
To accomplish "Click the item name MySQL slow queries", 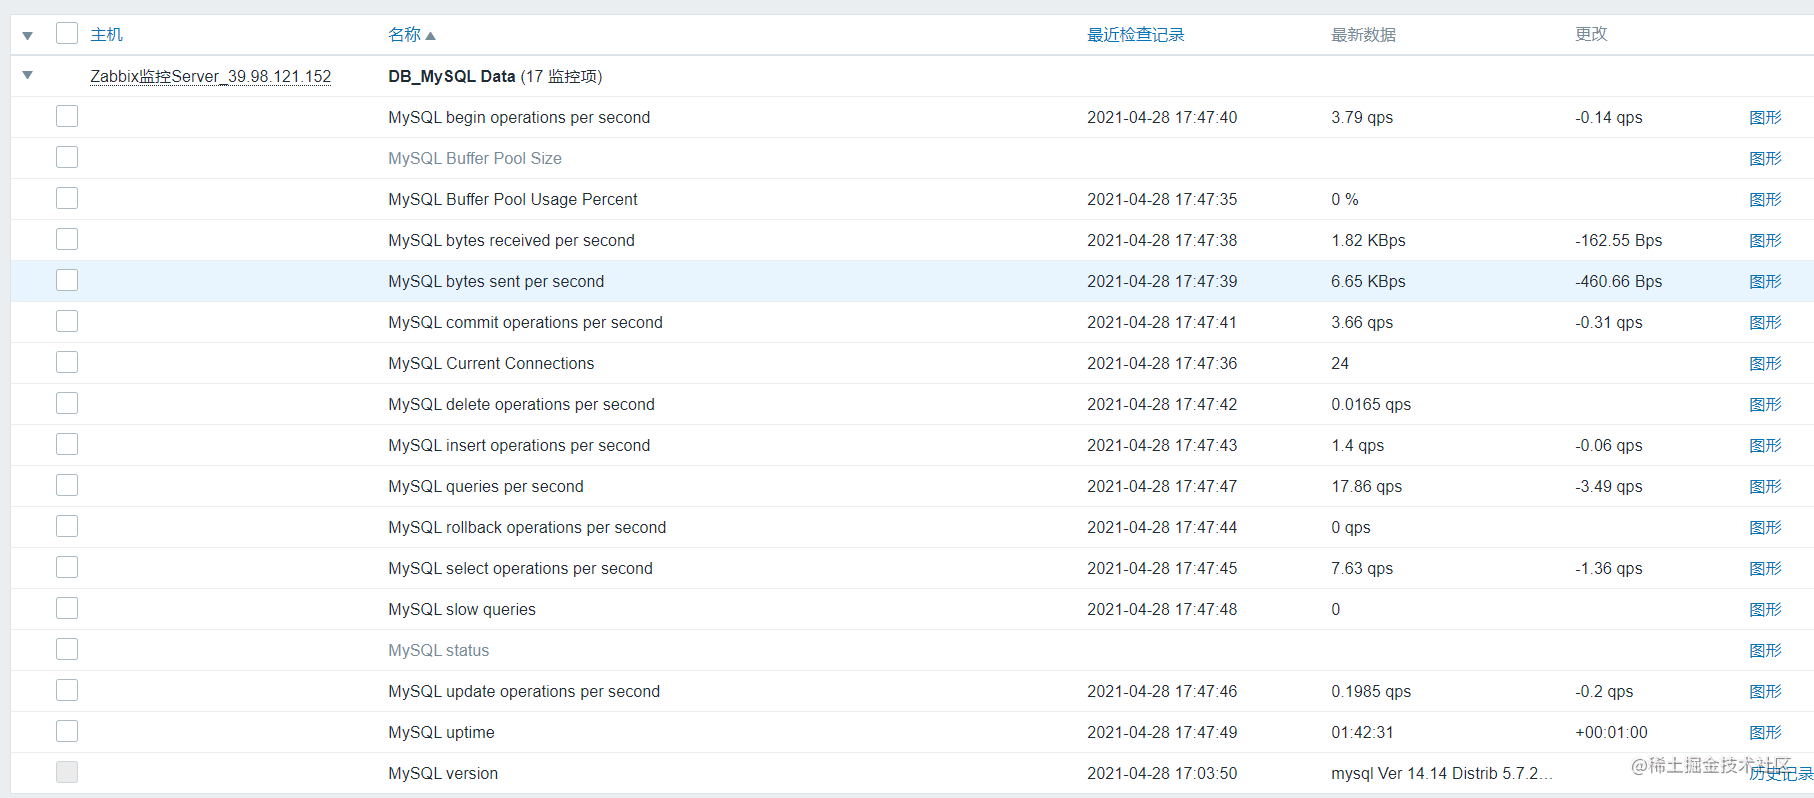I will click(462, 609).
